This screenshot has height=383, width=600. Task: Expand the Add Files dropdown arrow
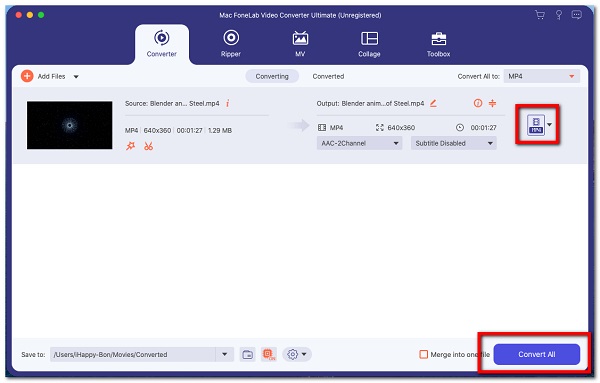pos(76,77)
